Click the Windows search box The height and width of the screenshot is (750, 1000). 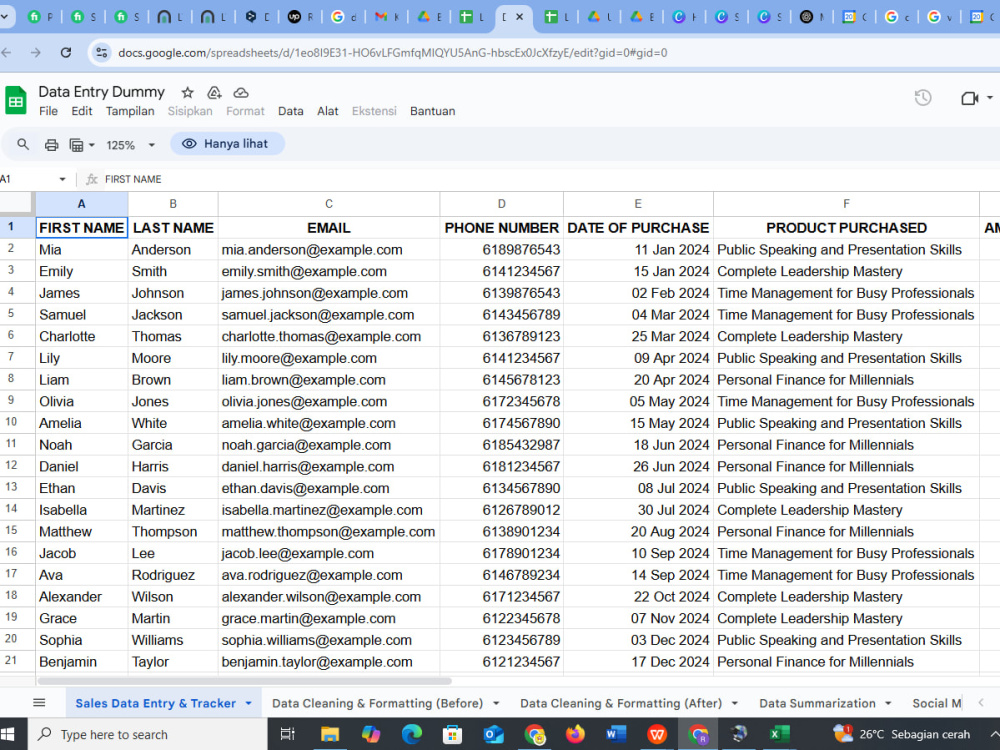(148, 735)
